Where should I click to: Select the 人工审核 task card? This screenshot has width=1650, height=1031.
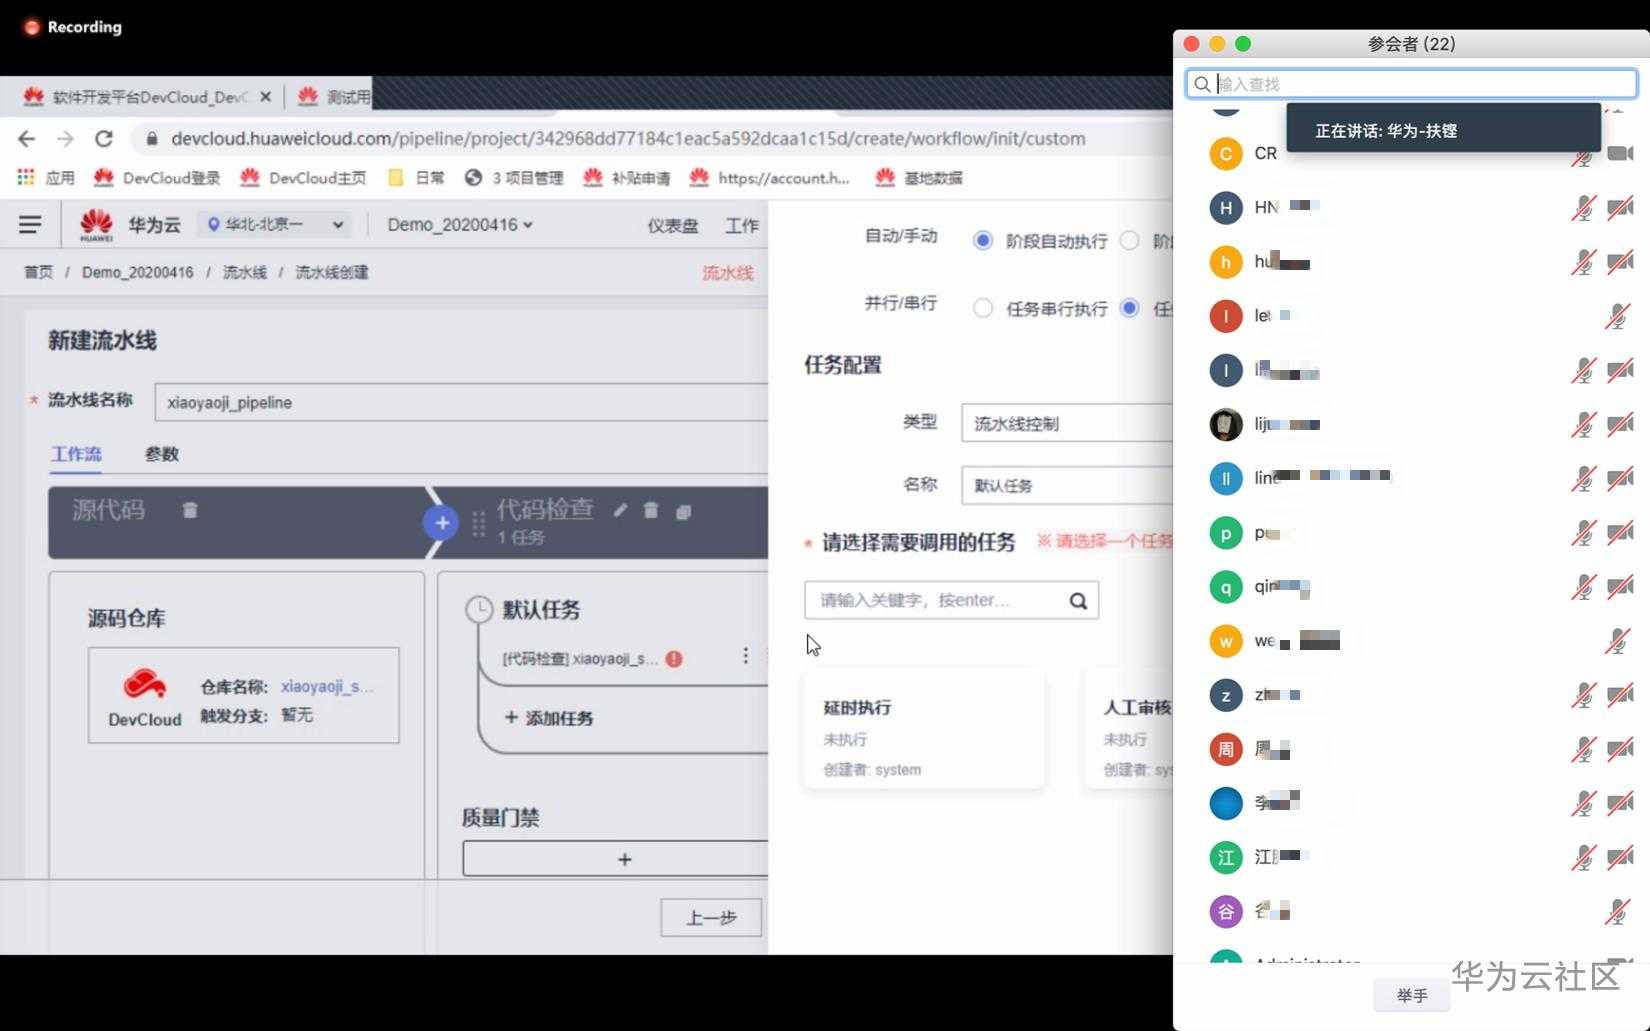(x=1129, y=730)
